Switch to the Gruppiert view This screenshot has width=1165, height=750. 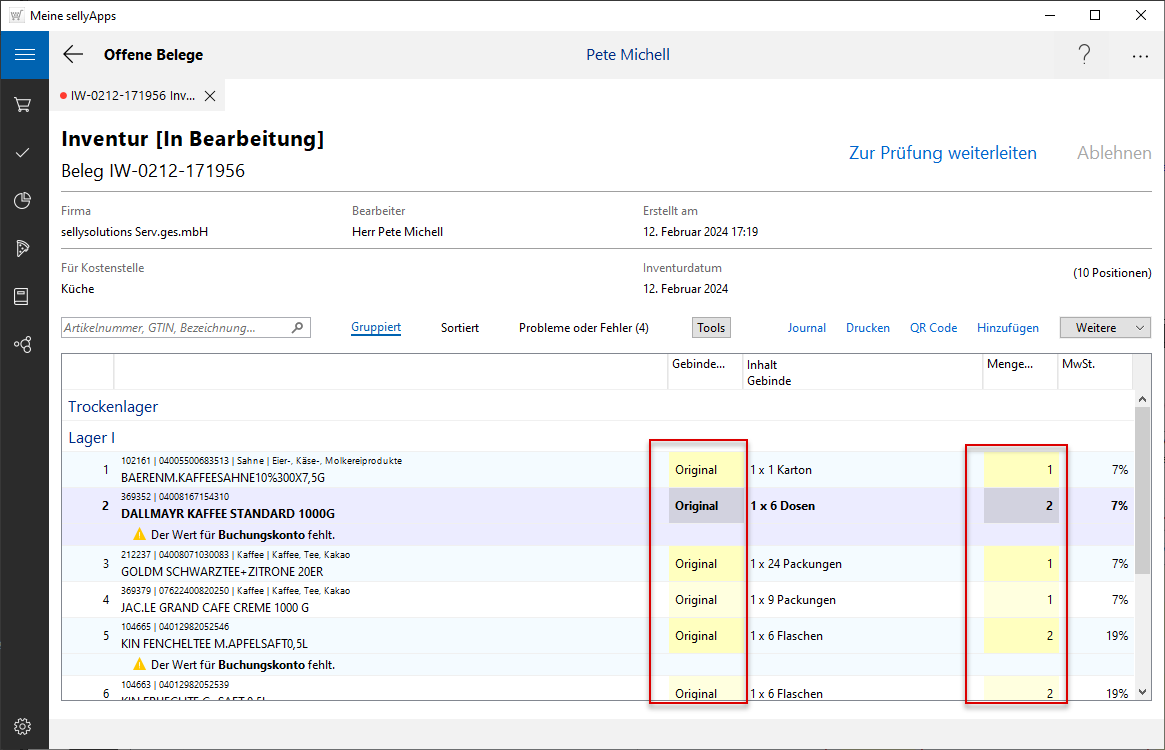[376, 328]
